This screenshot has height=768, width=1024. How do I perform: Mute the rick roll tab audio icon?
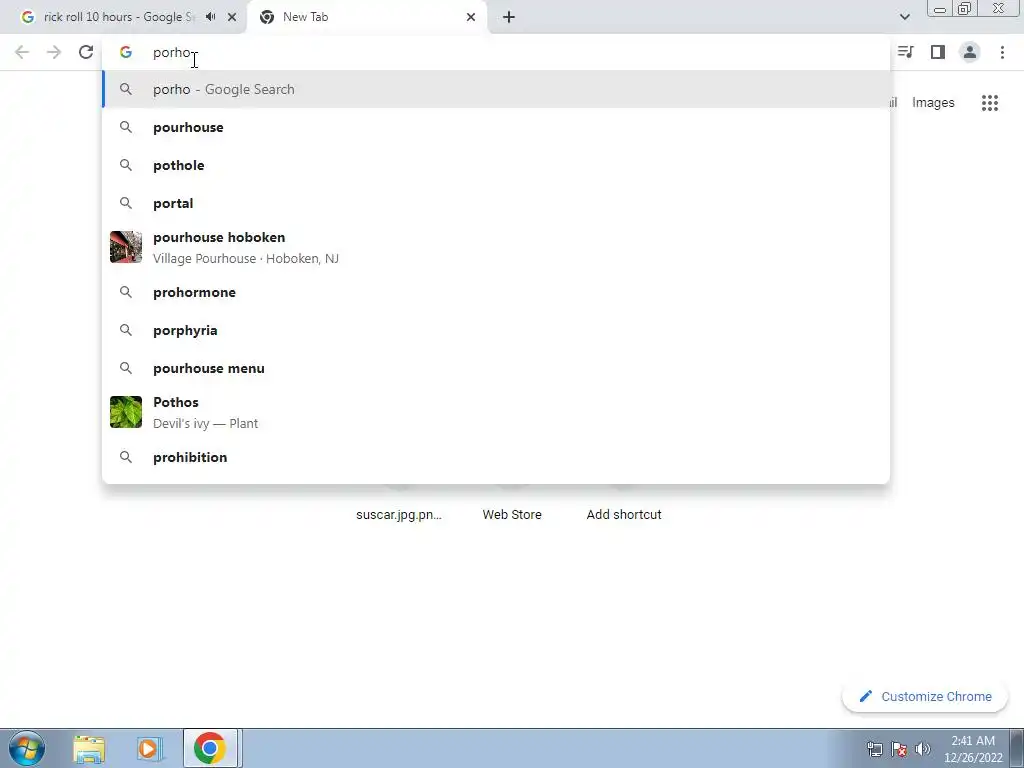pos(210,17)
